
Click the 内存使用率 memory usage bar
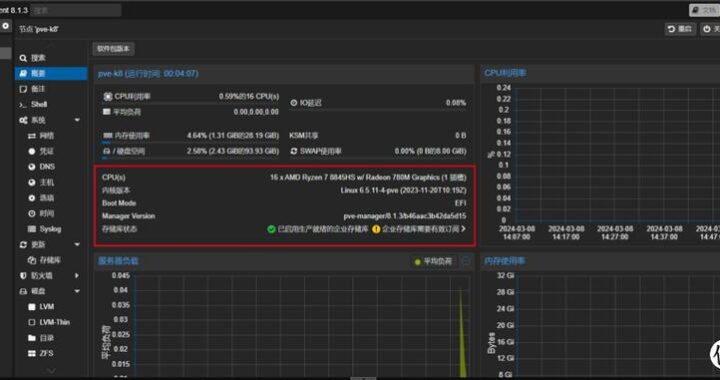pyautogui.click(x=191, y=143)
